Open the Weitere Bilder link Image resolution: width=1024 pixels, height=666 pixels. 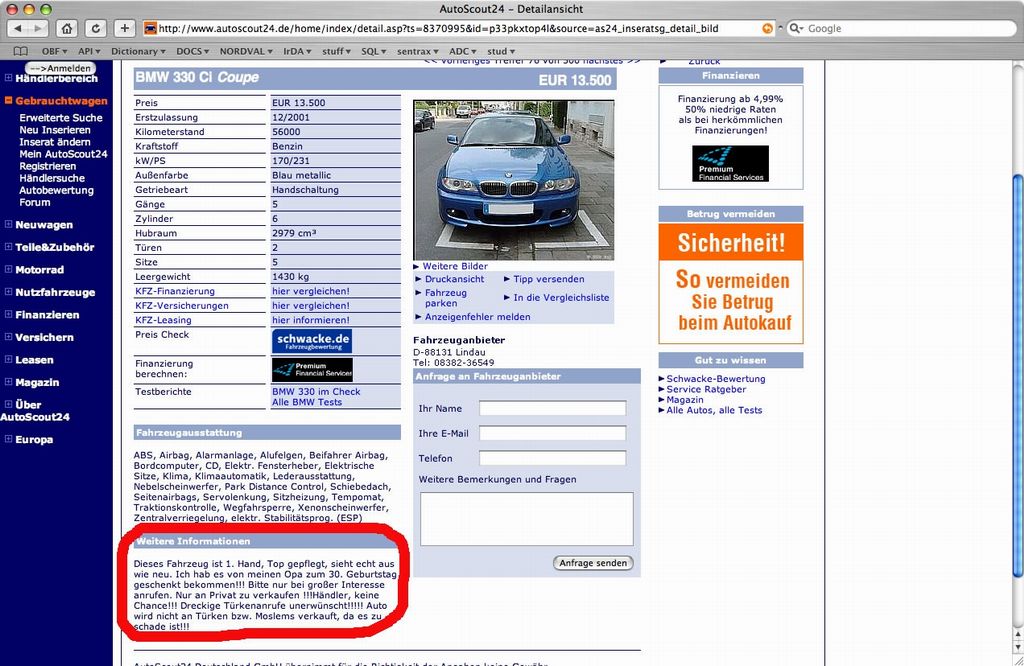(455, 266)
